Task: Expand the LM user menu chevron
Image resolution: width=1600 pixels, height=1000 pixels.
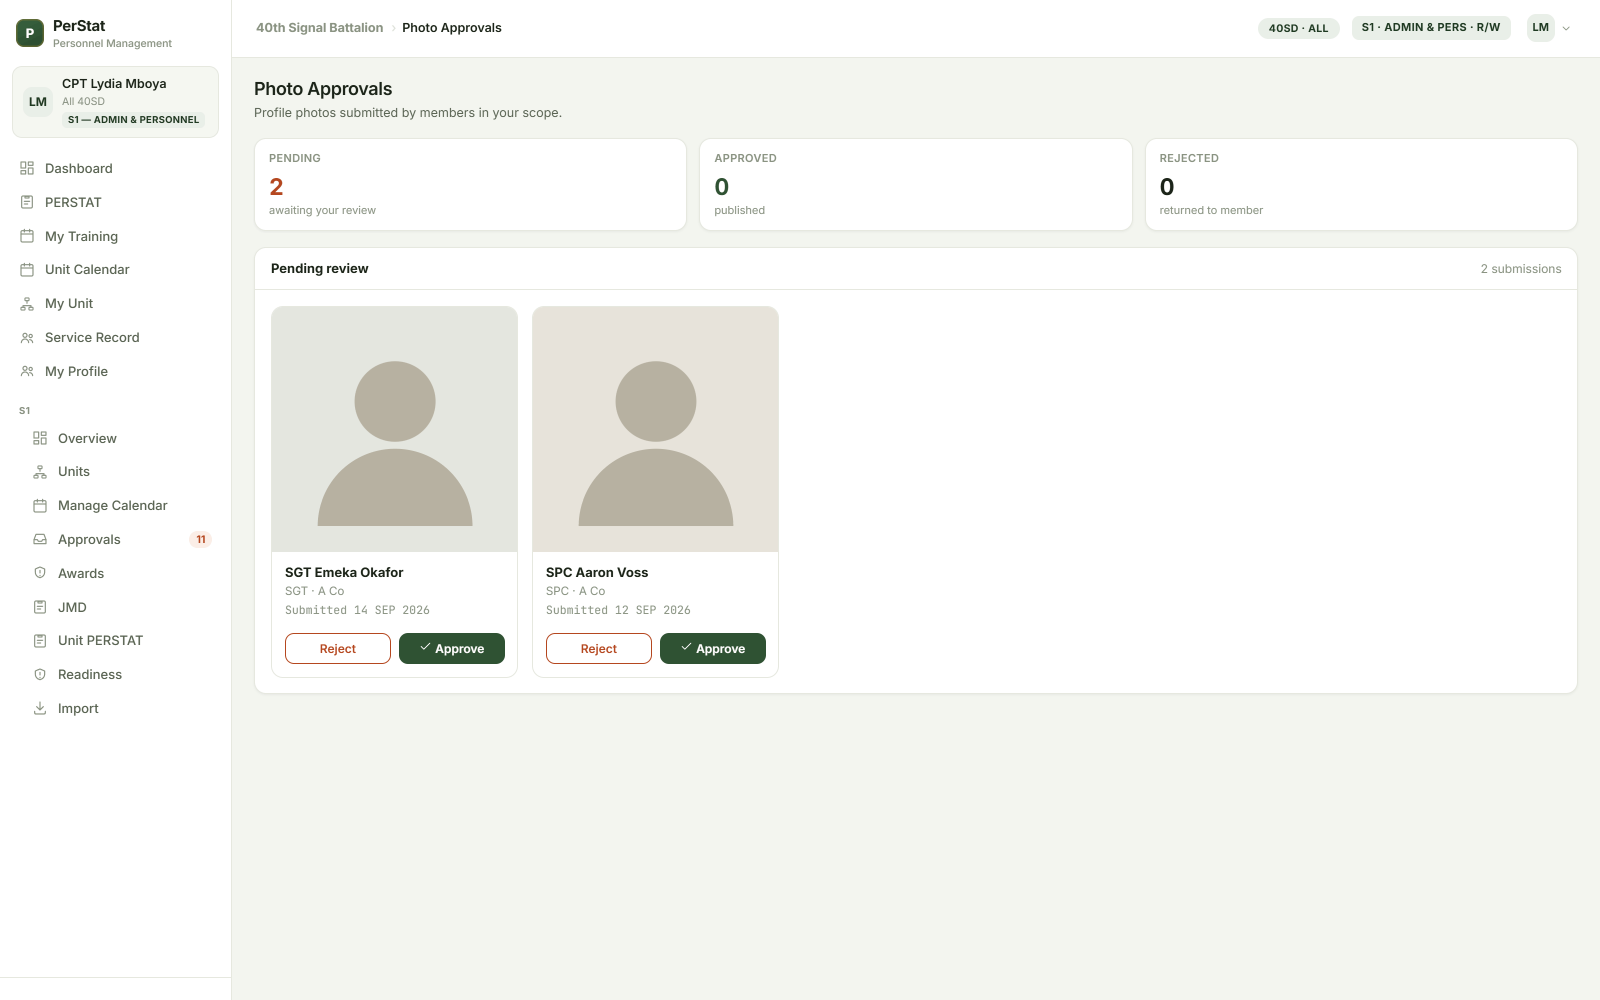Action: tap(1566, 28)
